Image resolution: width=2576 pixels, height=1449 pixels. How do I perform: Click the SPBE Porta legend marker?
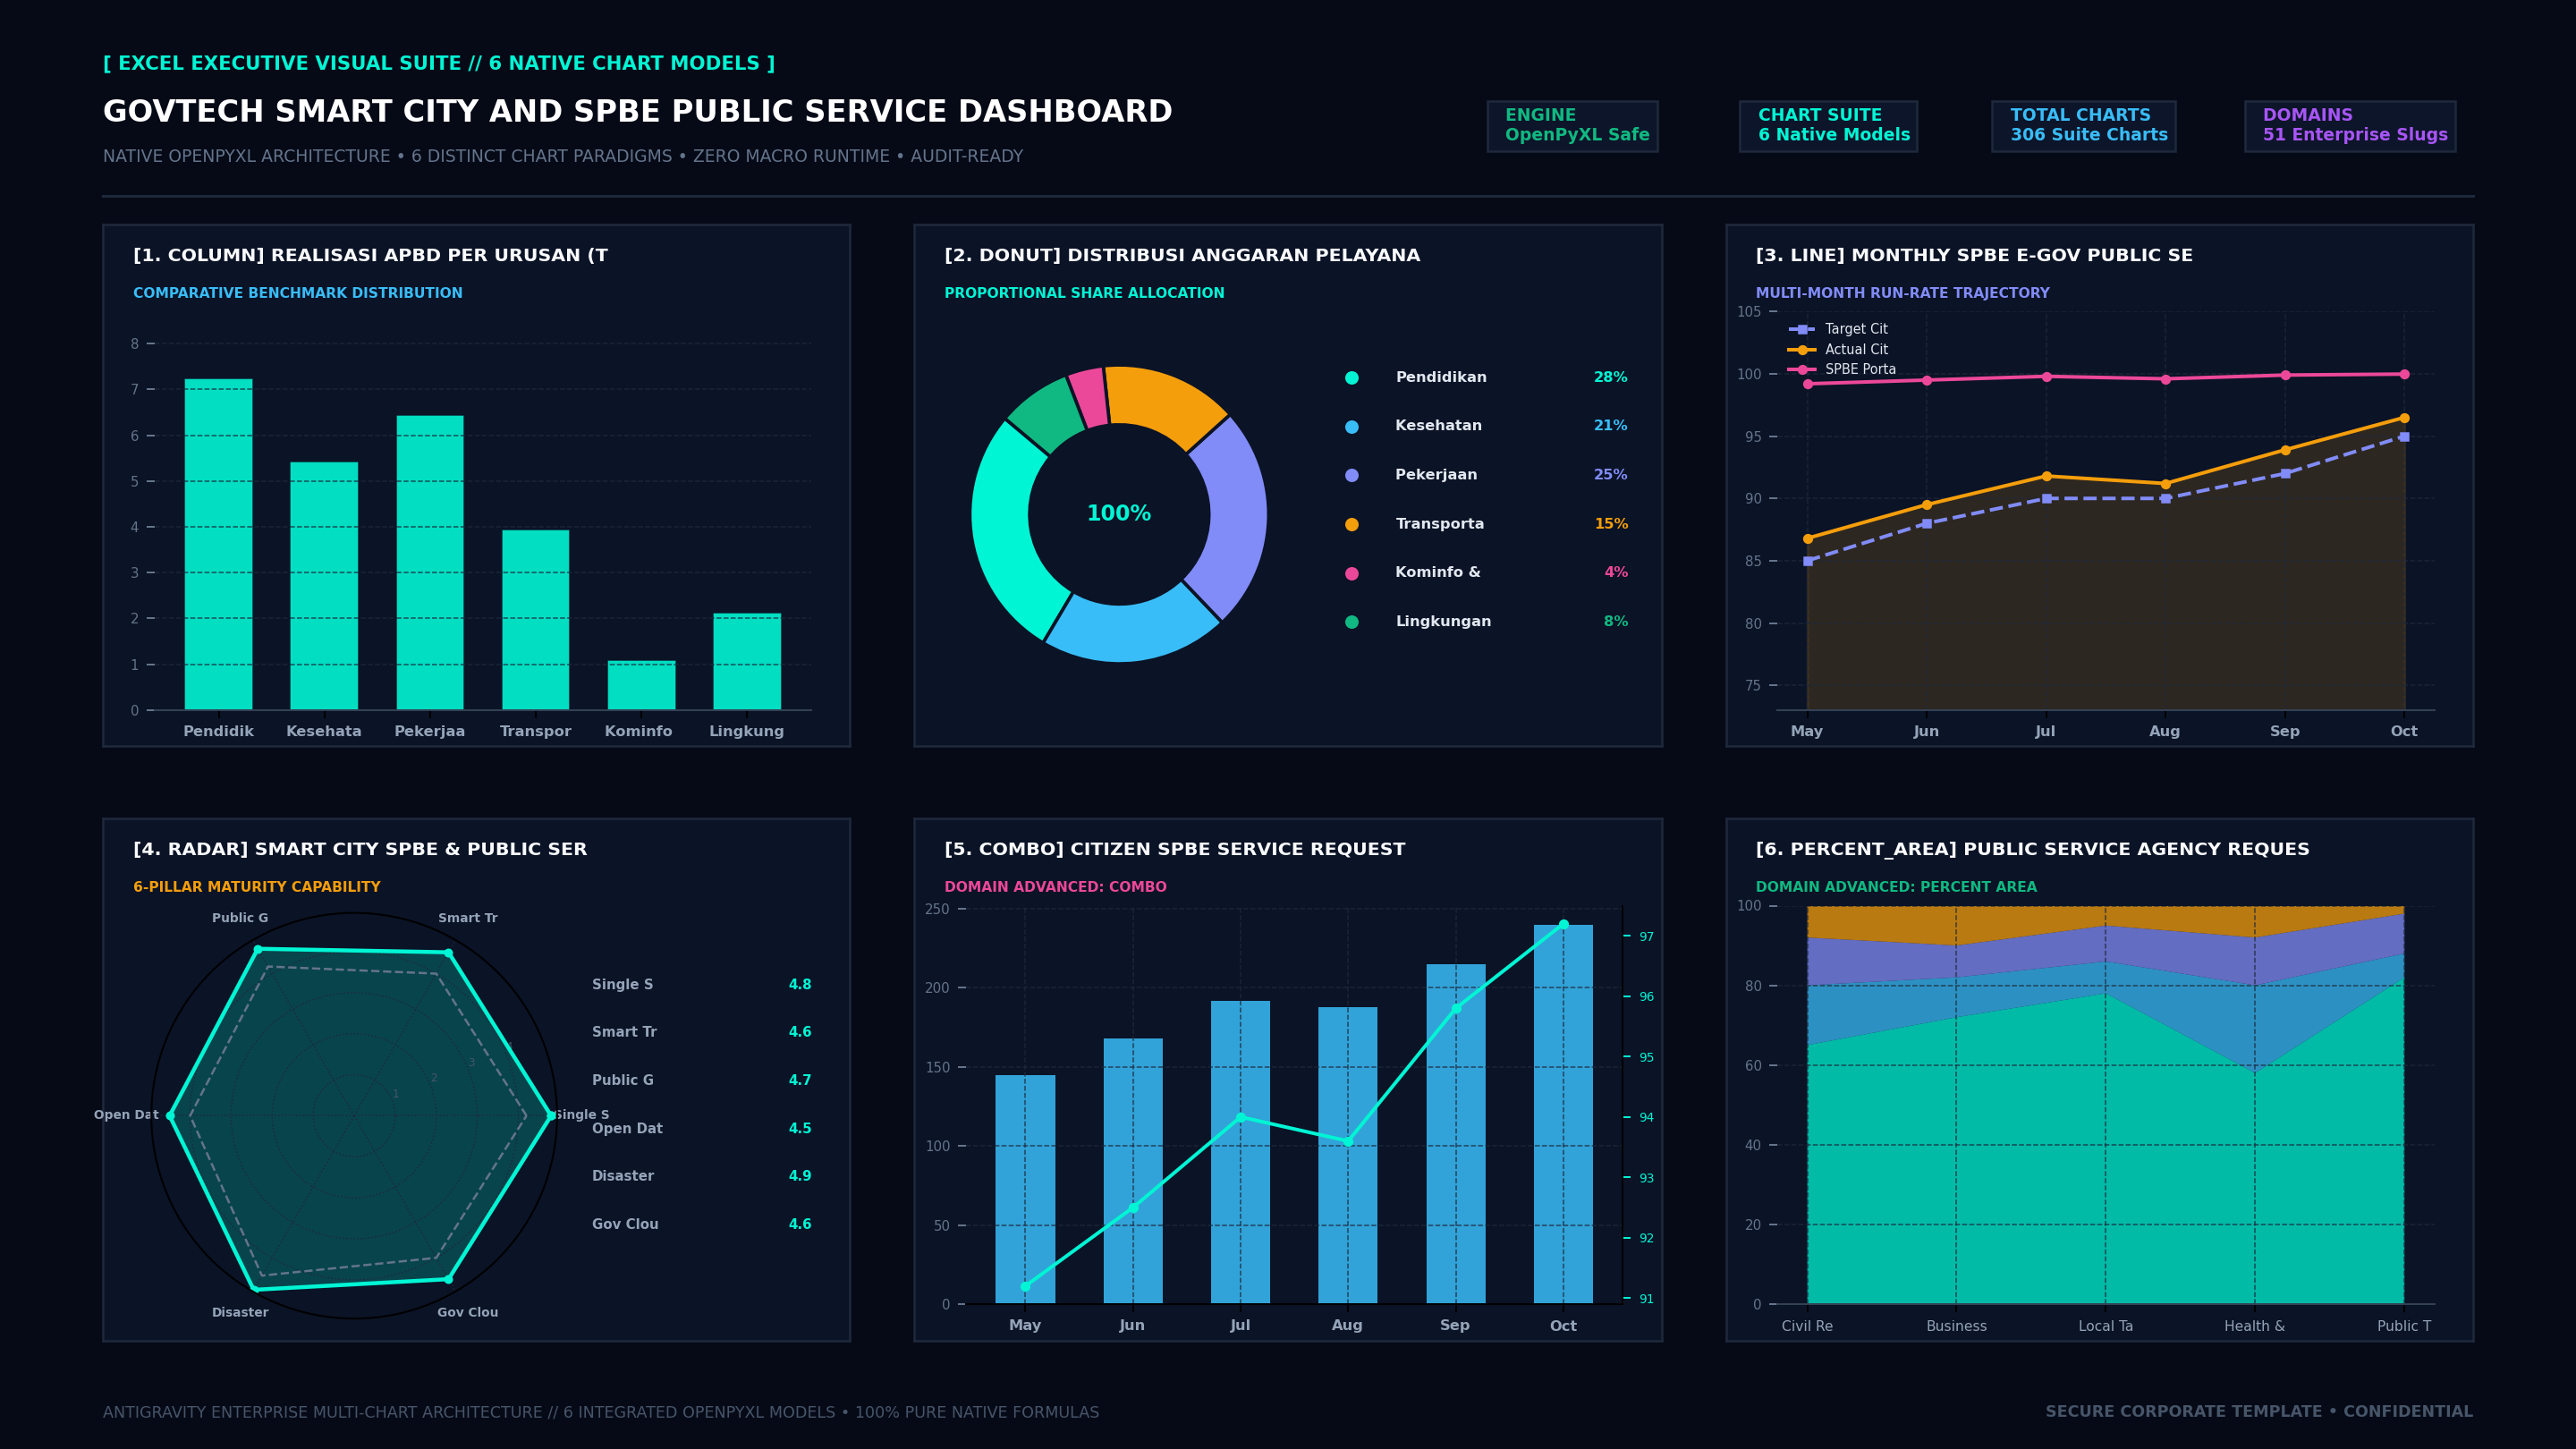pyautogui.click(x=1801, y=370)
